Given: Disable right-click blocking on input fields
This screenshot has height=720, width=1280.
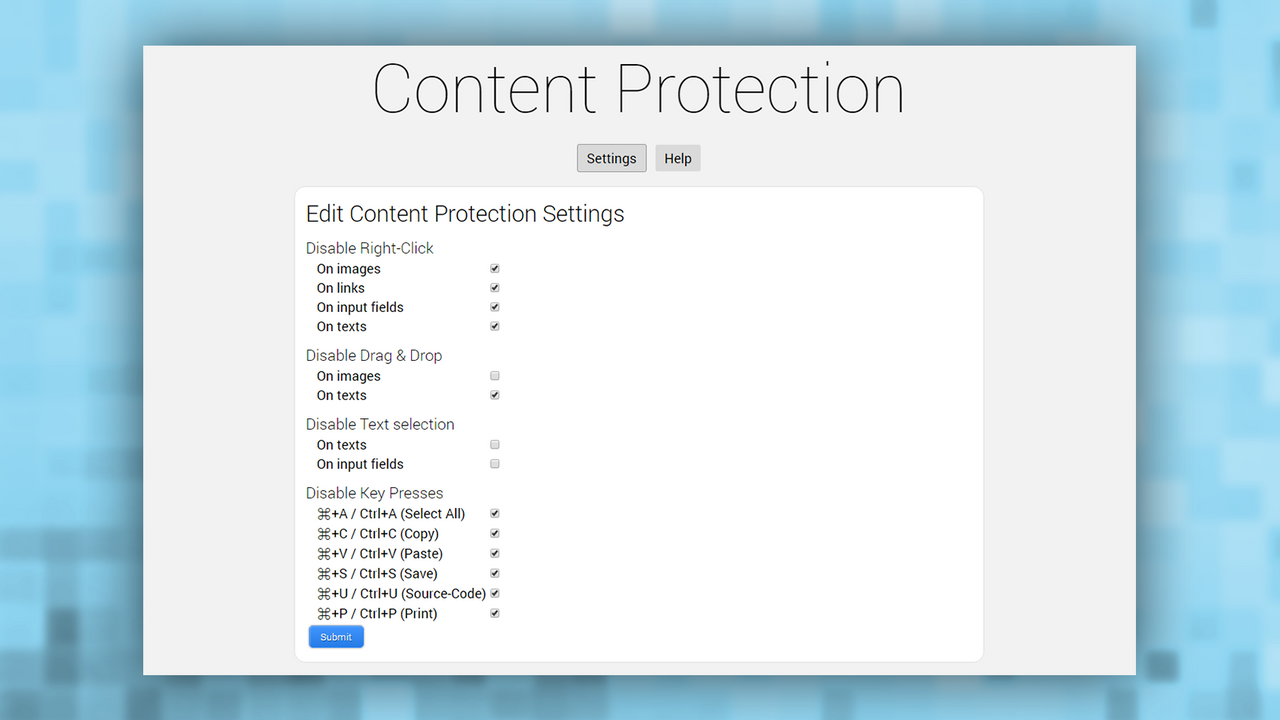Looking at the screenshot, I should coord(494,307).
